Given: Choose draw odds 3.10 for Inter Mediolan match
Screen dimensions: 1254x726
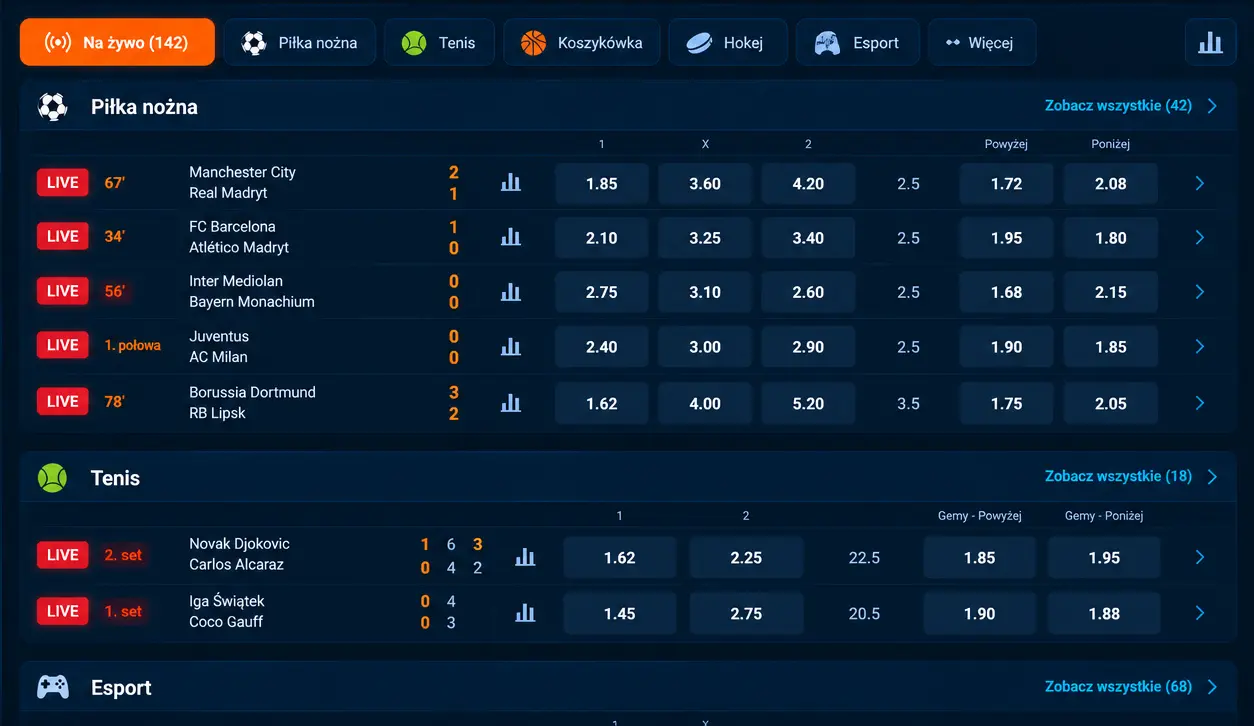Looking at the screenshot, I should coord(705,292).
